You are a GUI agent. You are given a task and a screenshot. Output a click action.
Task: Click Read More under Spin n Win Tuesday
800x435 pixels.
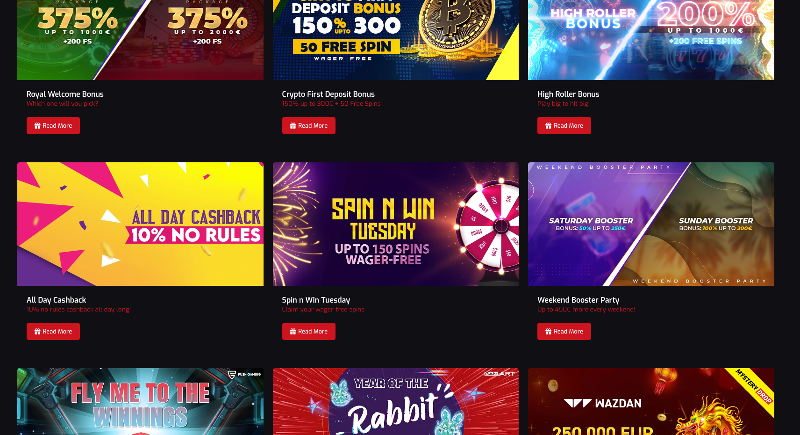[x=309, y=331]
